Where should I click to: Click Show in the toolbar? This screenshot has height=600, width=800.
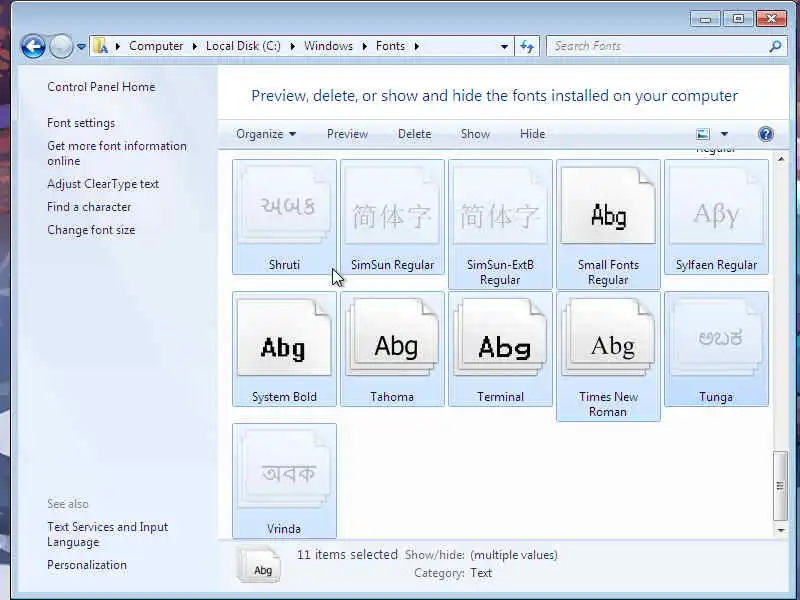click(475, 134)
